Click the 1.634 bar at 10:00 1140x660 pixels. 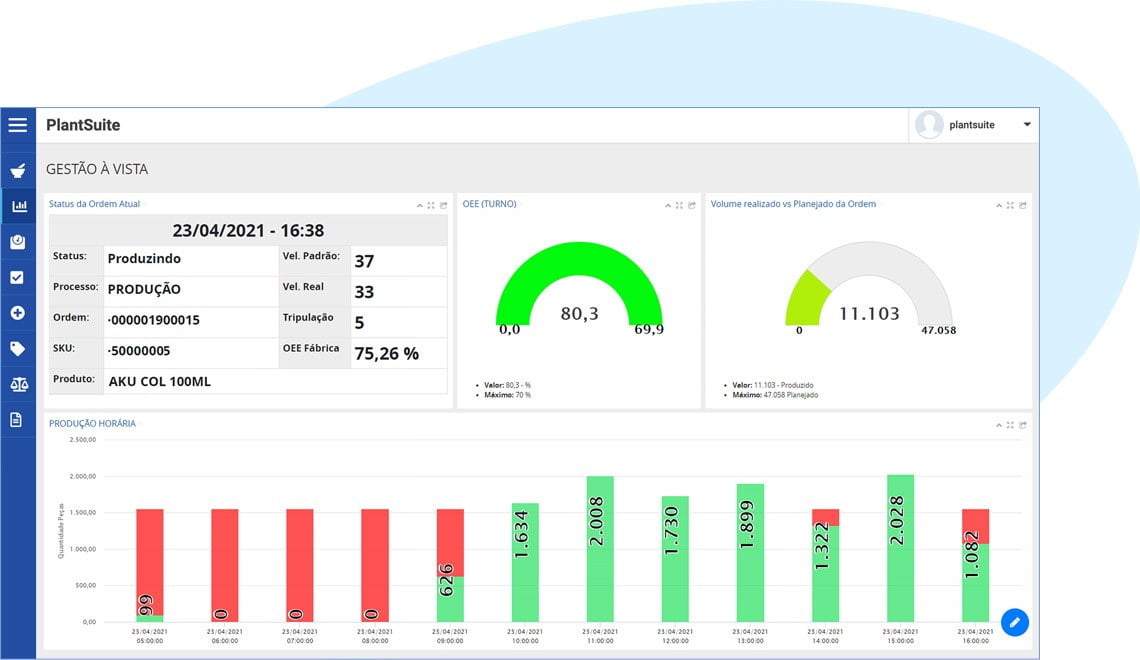point(525,563)
